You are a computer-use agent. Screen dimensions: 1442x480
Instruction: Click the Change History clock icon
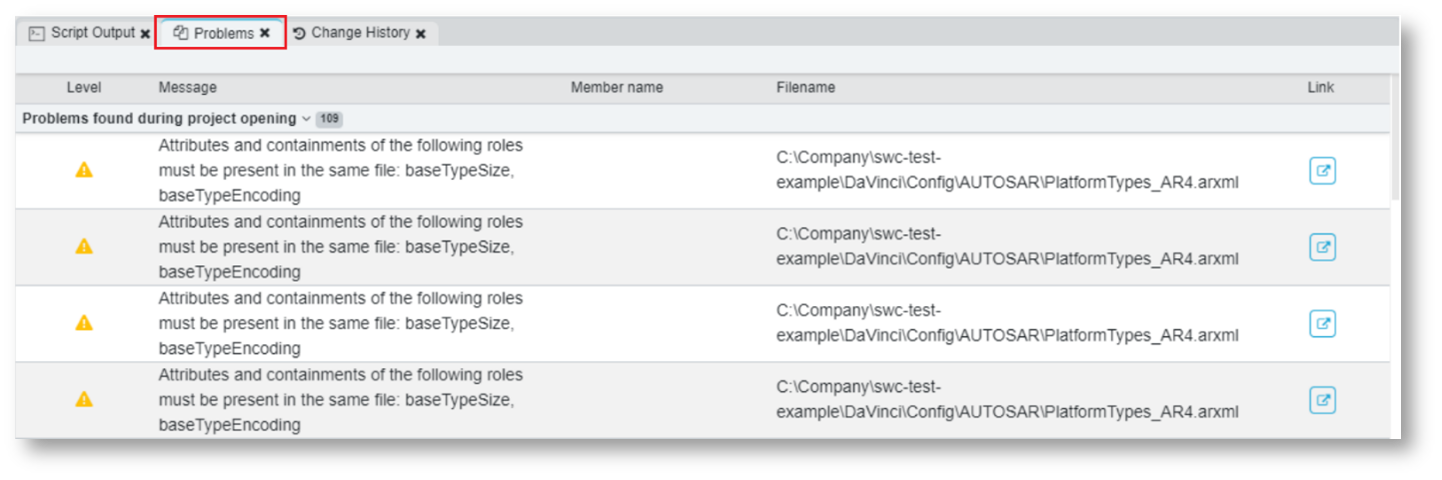(299, 33)
